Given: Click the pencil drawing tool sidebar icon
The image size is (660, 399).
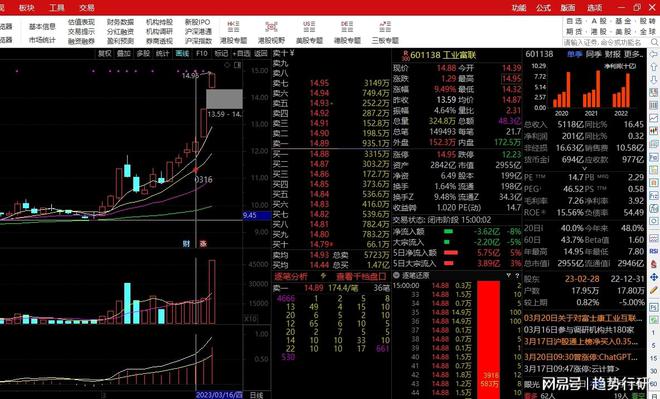Looking at the screenshot, I should pyautogui.click(x=654, y=290).
